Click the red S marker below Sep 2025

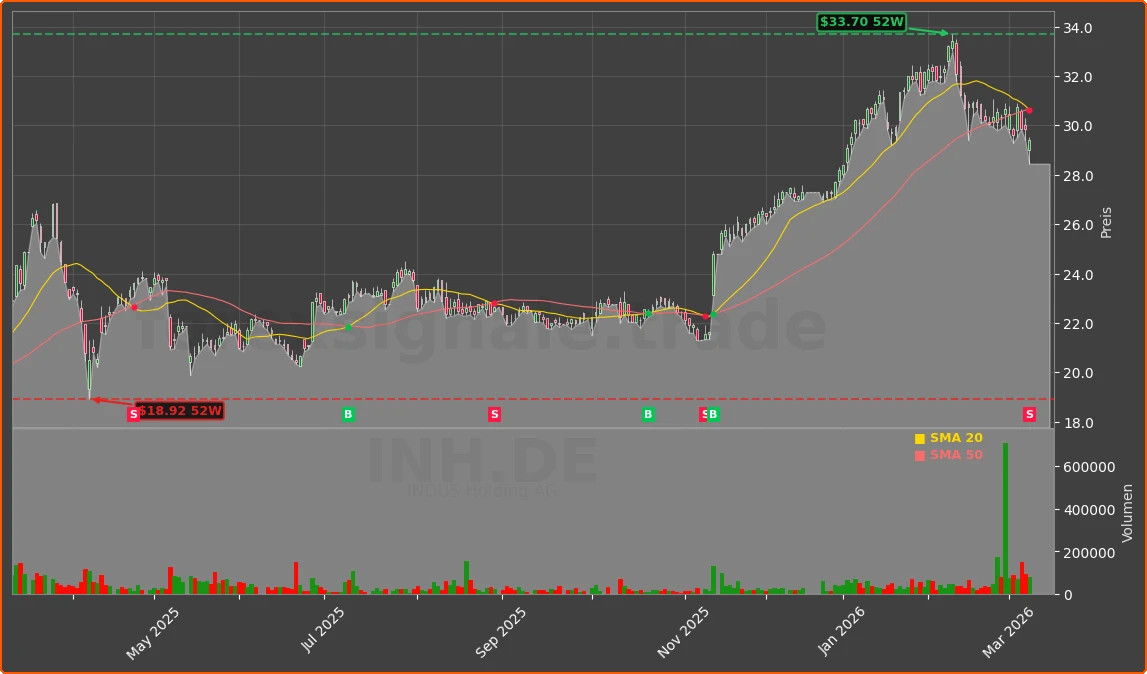[493, 414]
